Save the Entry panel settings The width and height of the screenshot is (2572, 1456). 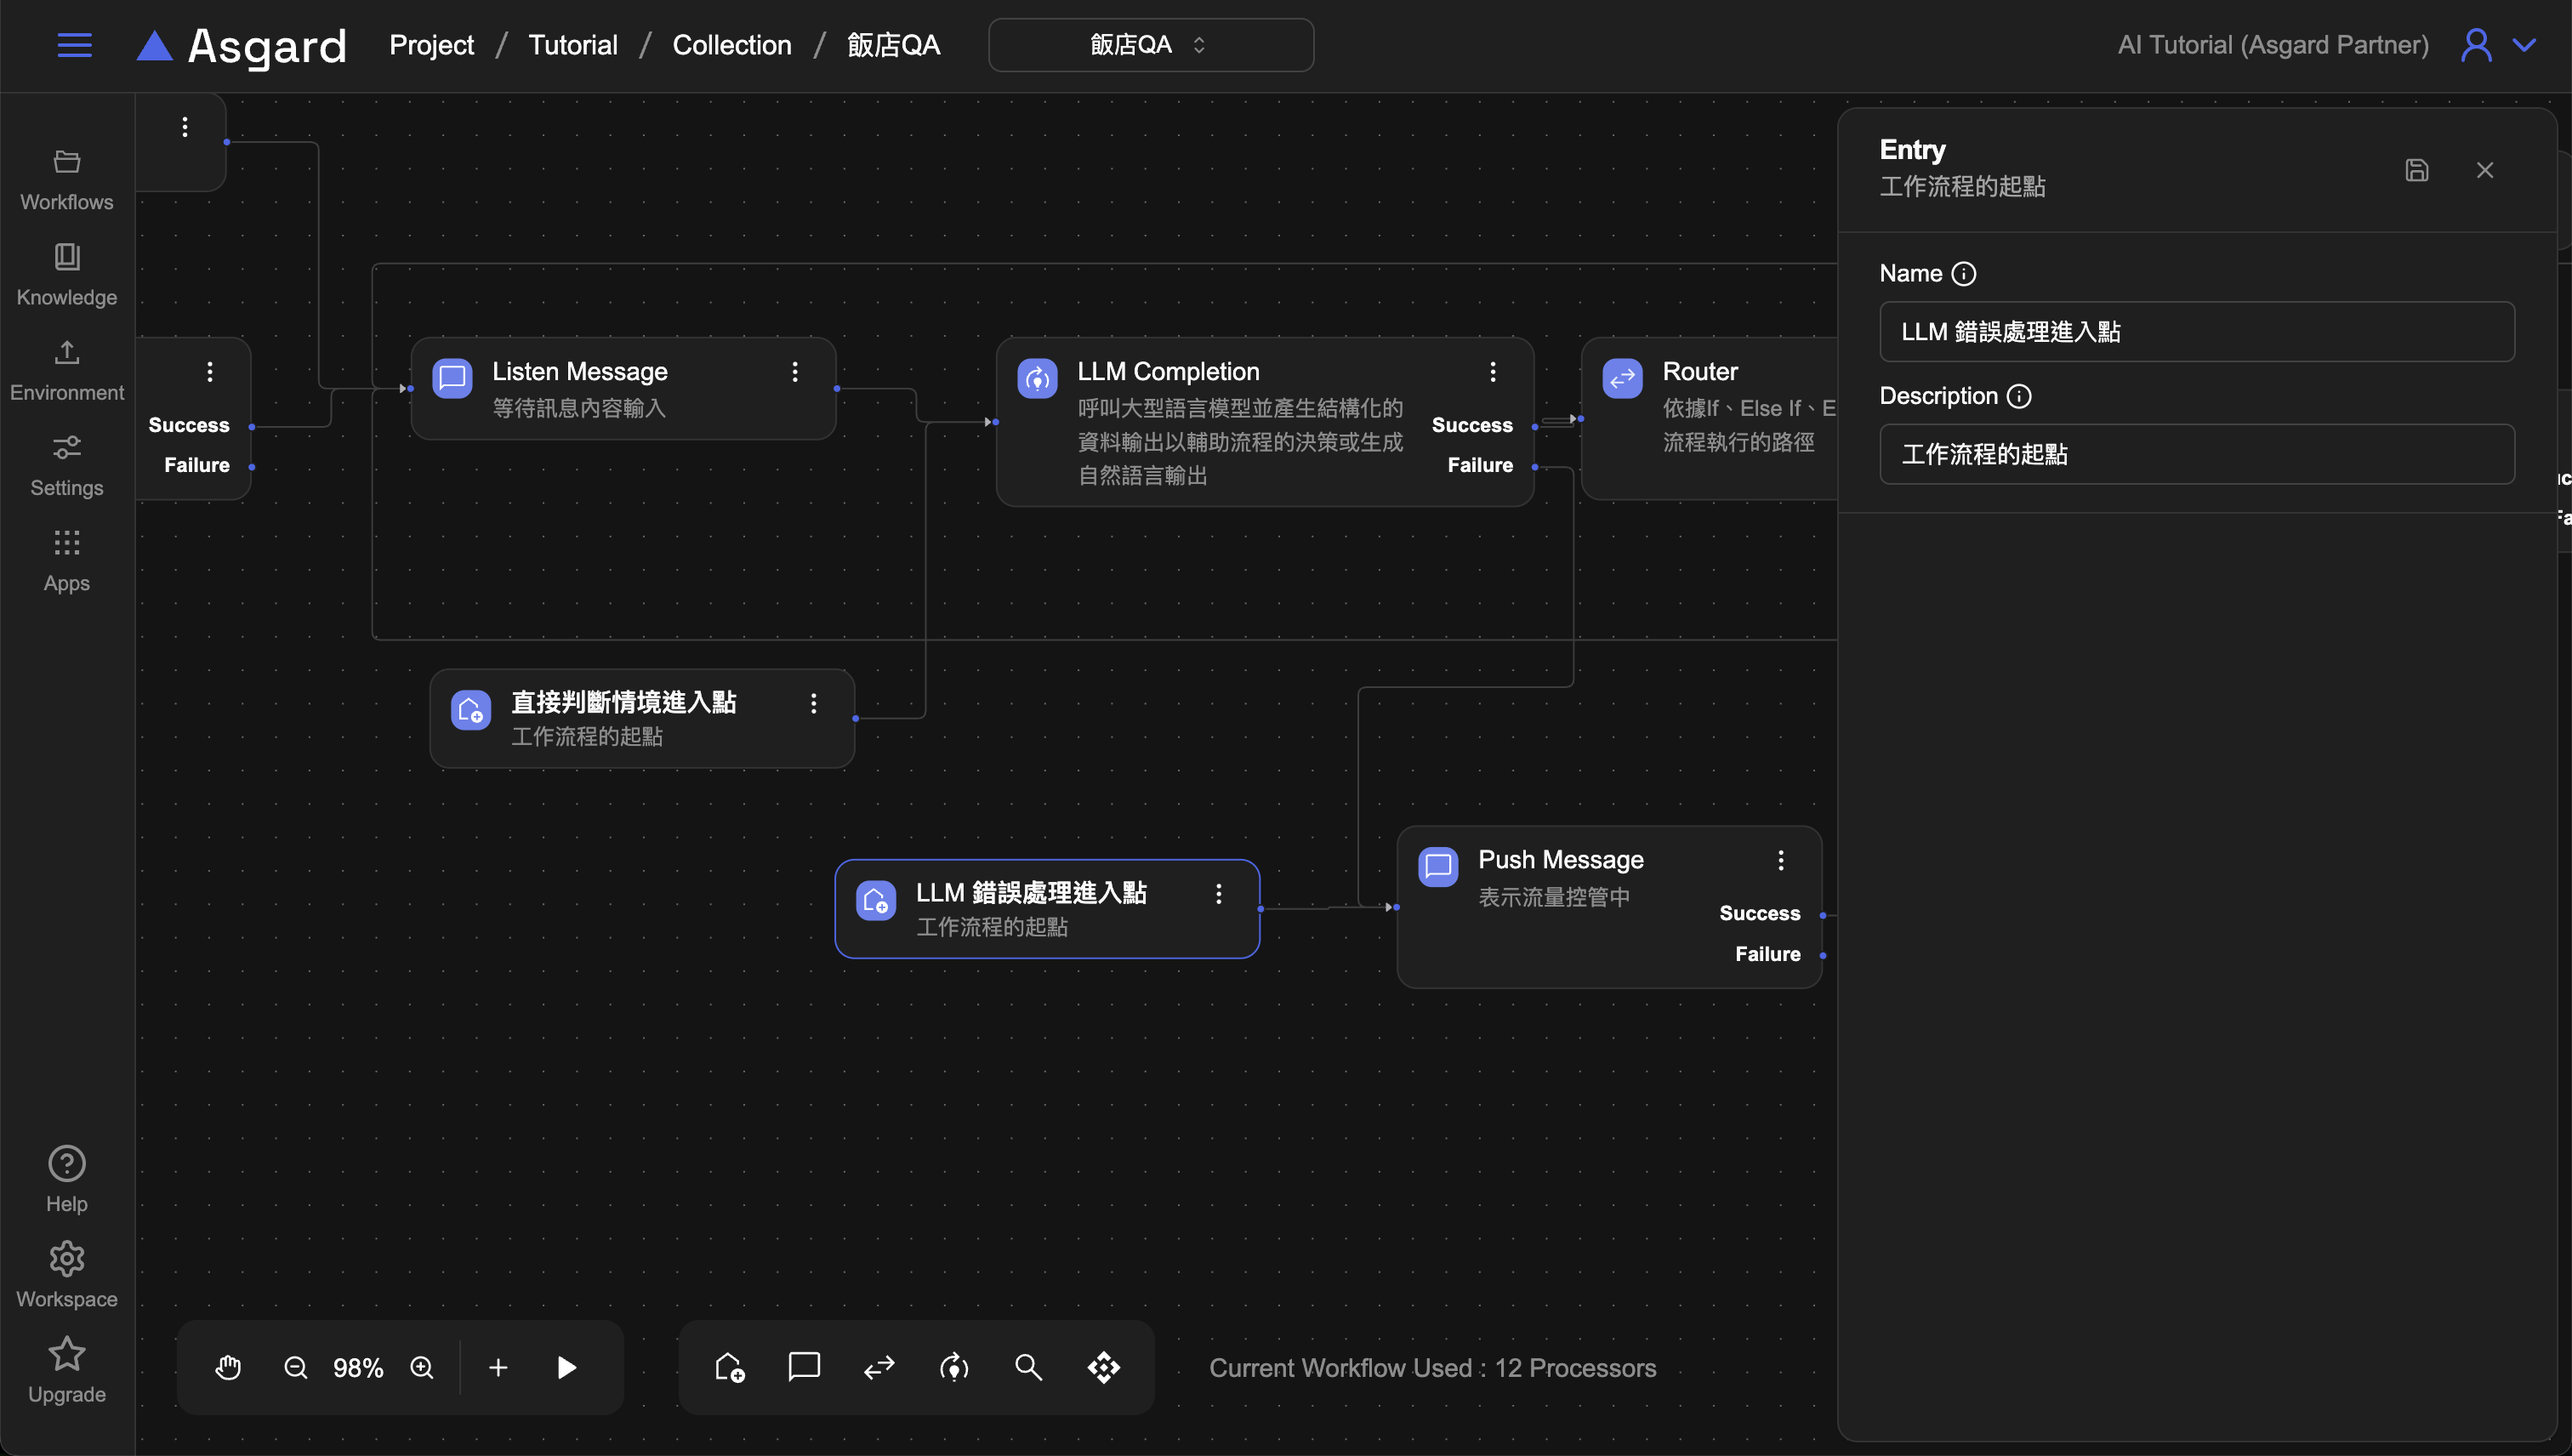point(2416,170)
